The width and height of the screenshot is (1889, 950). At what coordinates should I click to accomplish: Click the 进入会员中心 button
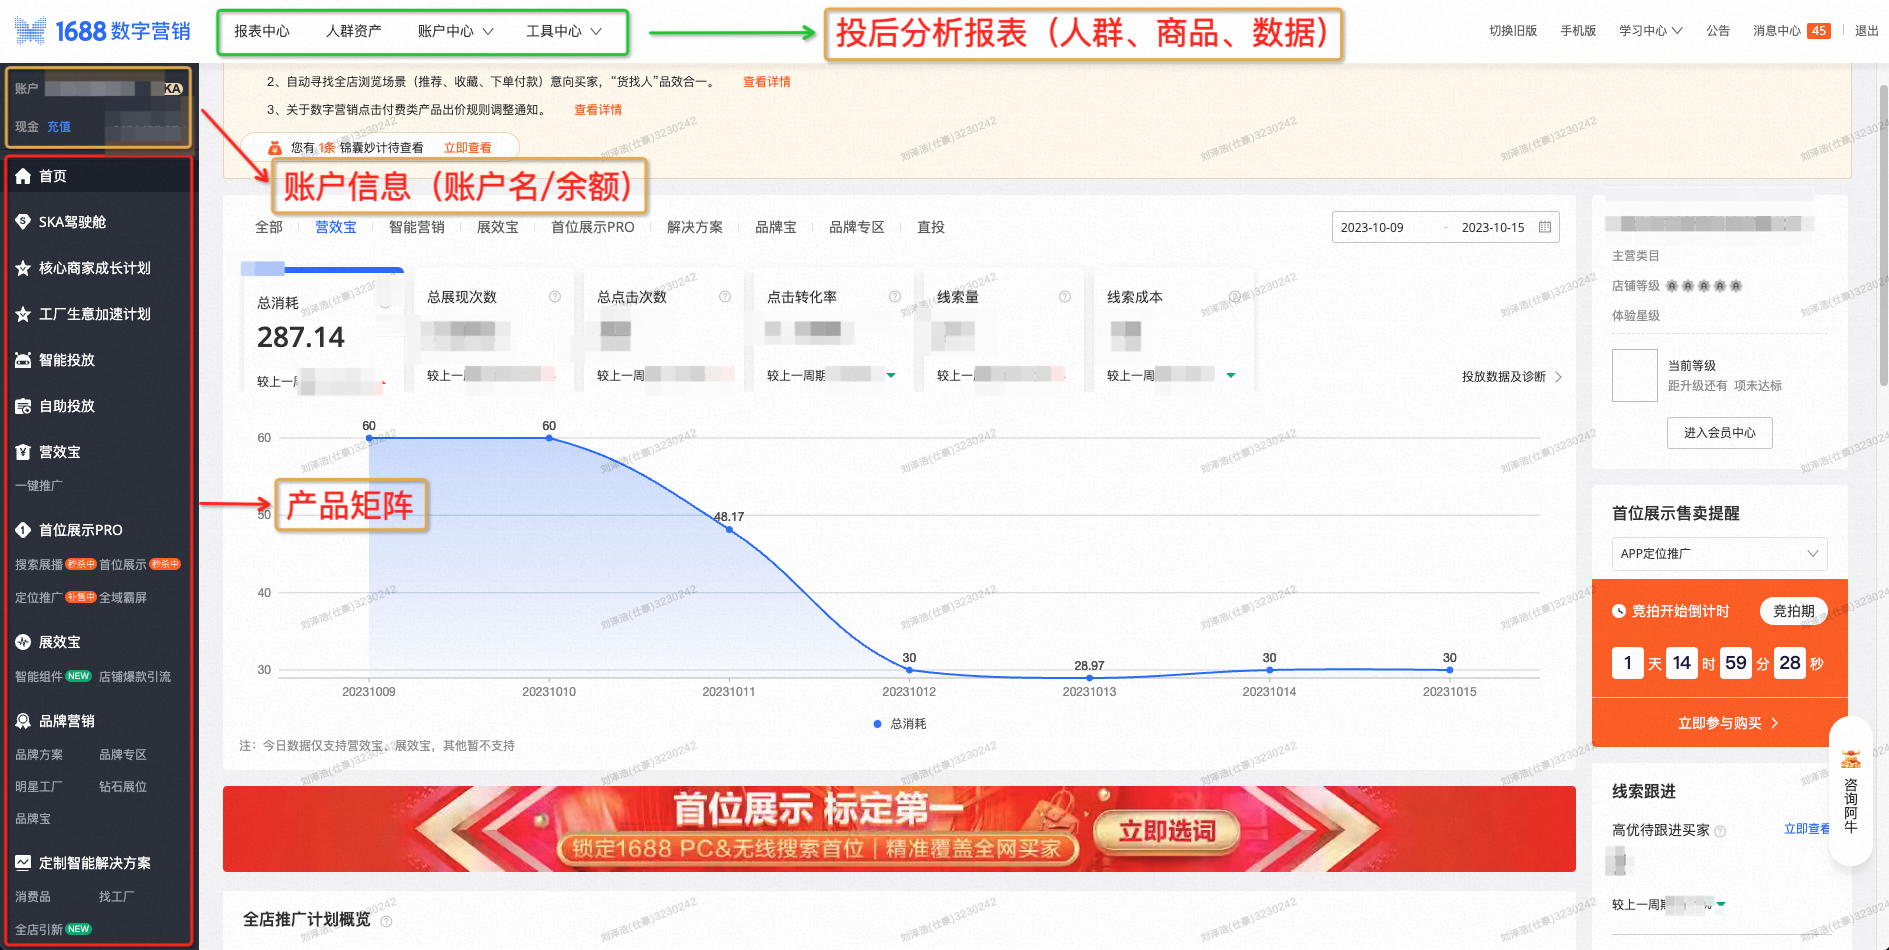pyautogui.click(x=1720, y=433)
